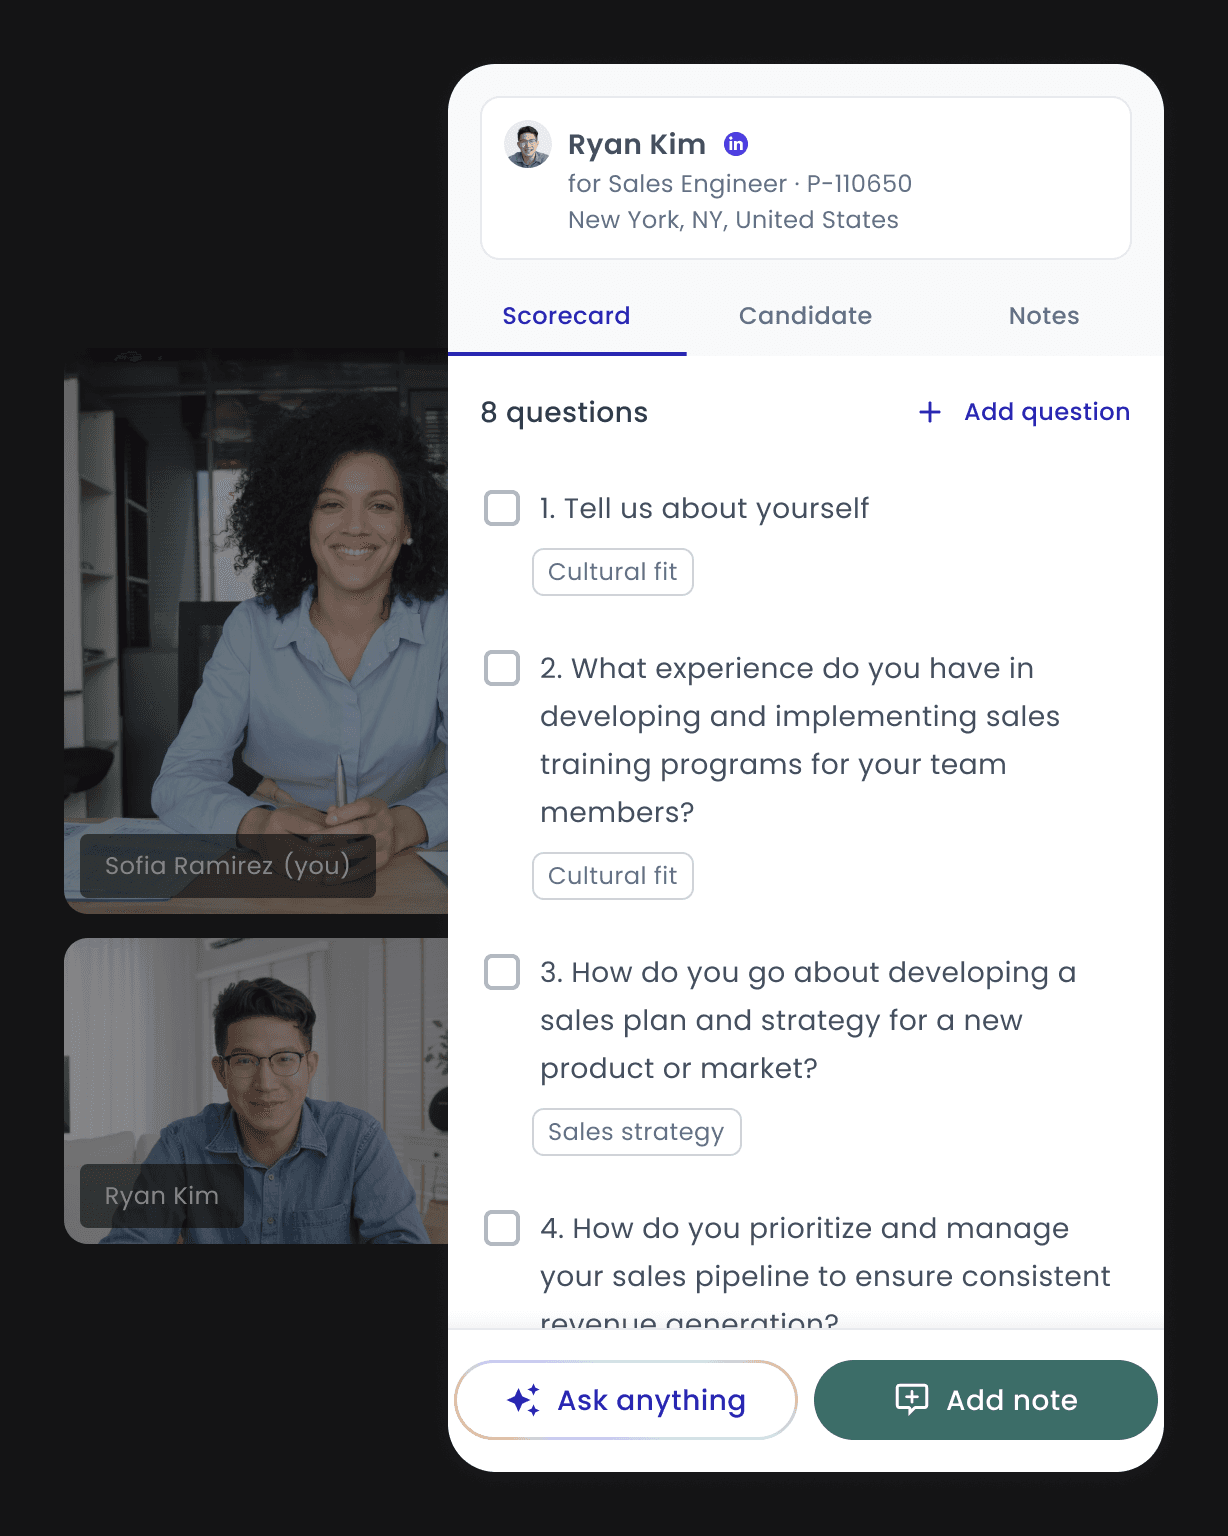1228x1536 pixels.
Task: Select Cultural fit tag under question 2
Action: tap(613, 876)
